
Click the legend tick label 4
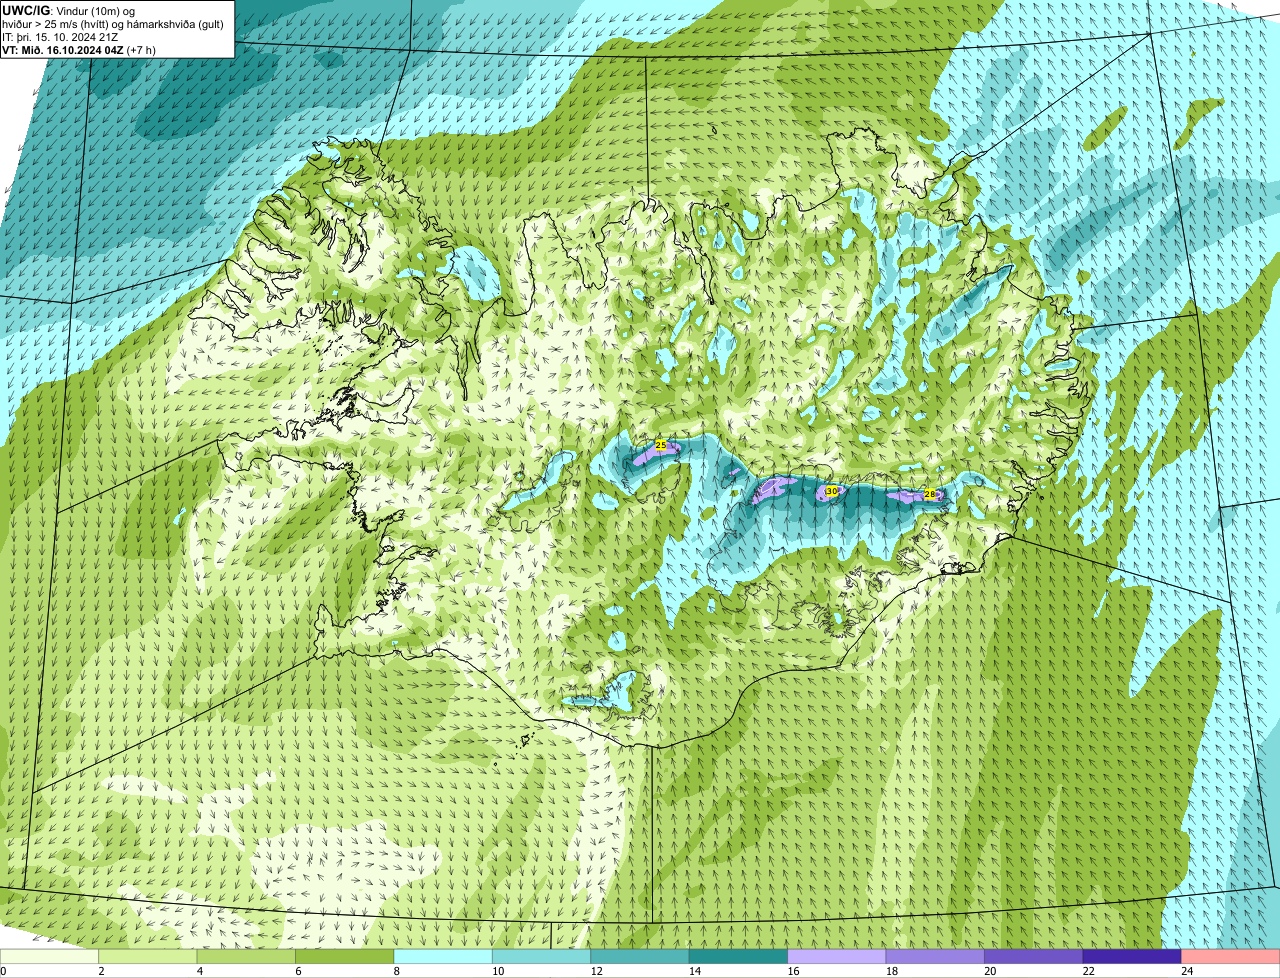200,970
